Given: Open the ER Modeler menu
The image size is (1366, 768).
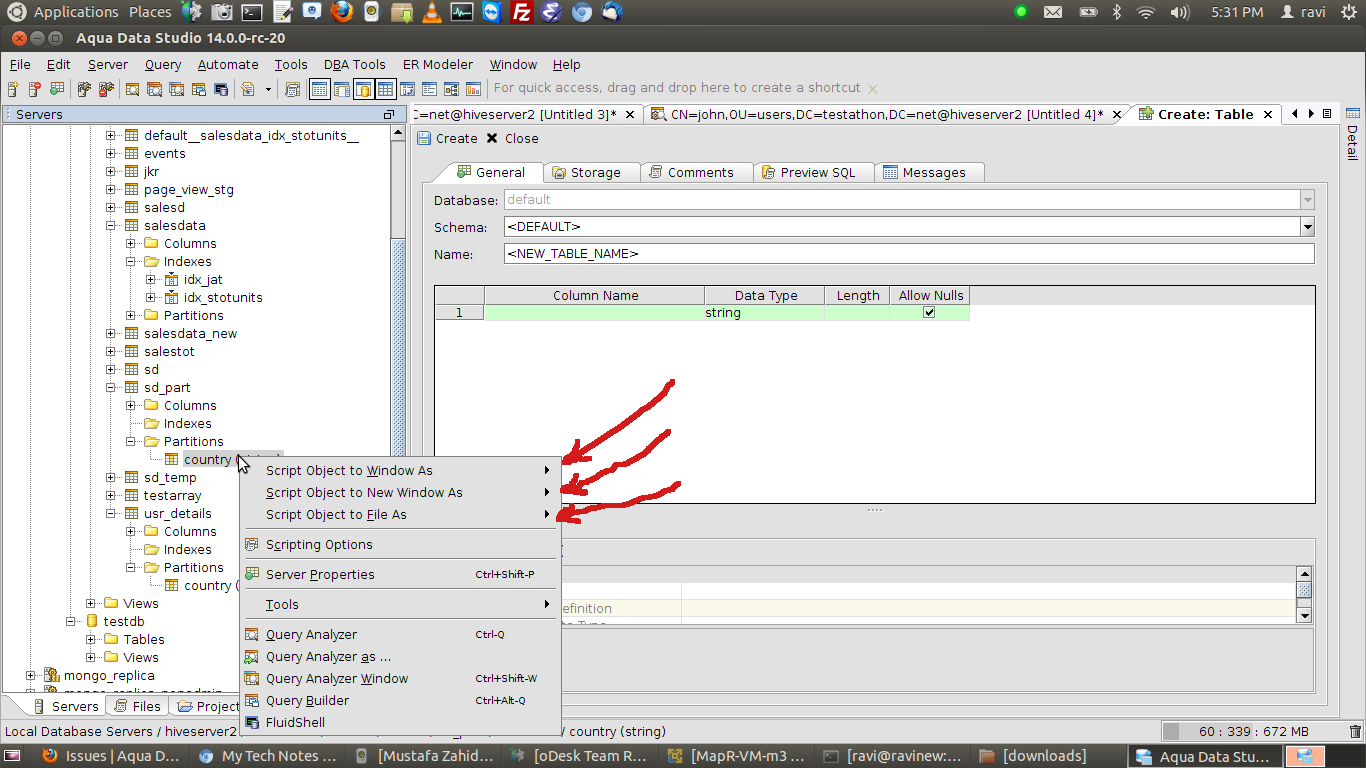Looking at the screenshot, I should (x=438, y=64).
